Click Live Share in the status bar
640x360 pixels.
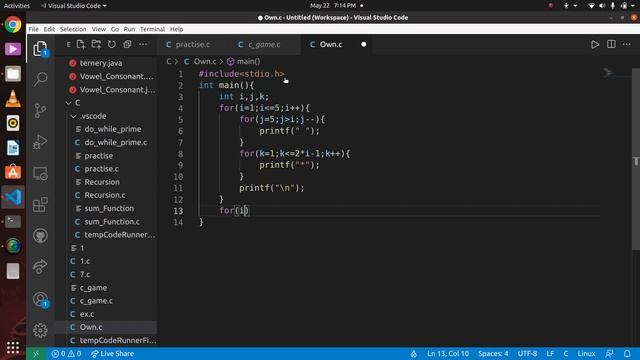click(x=112, y=353)
